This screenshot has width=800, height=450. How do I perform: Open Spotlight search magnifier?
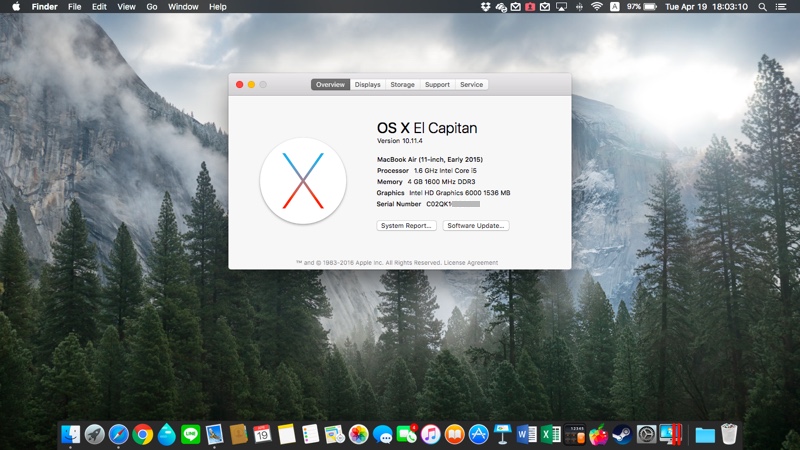point(762,7)
